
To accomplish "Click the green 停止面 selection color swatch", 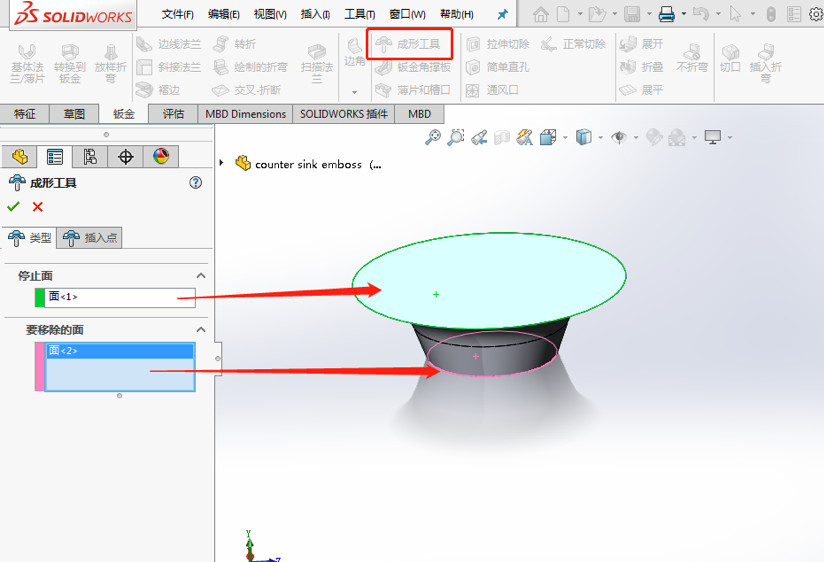I will pos(40,297).
